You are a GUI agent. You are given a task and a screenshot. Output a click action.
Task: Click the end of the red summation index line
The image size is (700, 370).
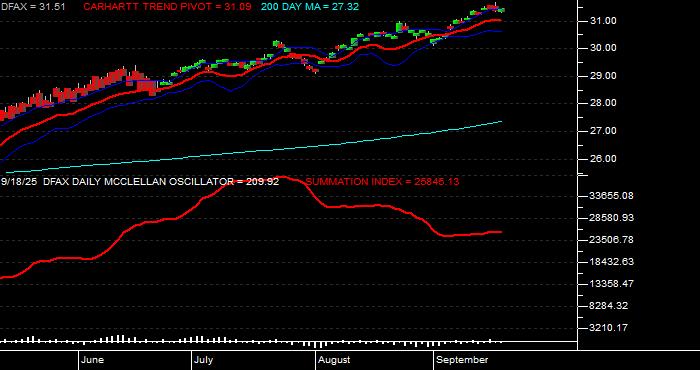pyautogui.click(x=501, y=232)
